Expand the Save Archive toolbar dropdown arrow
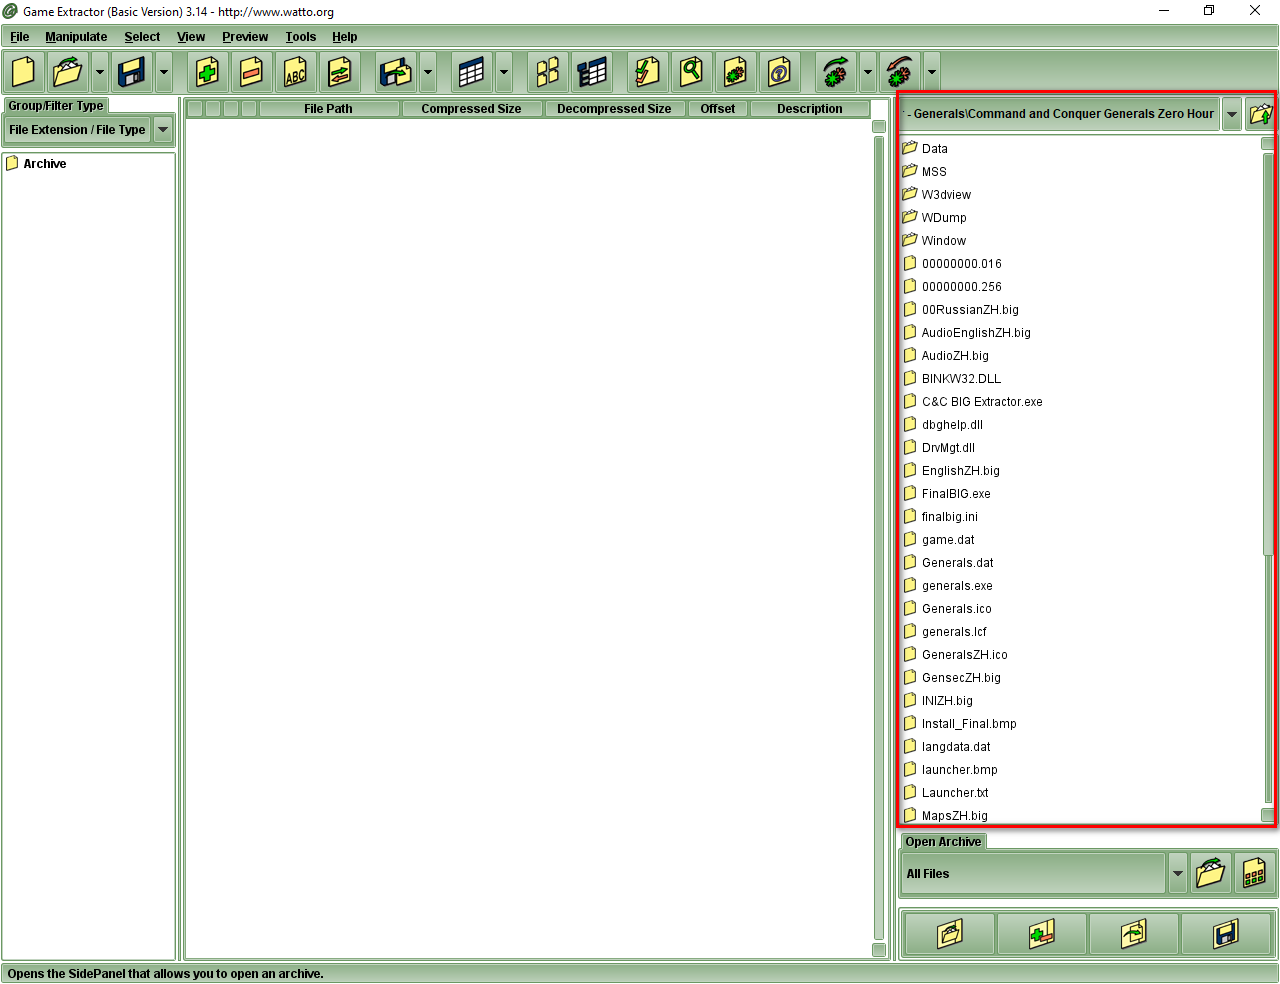 (163, 72)
